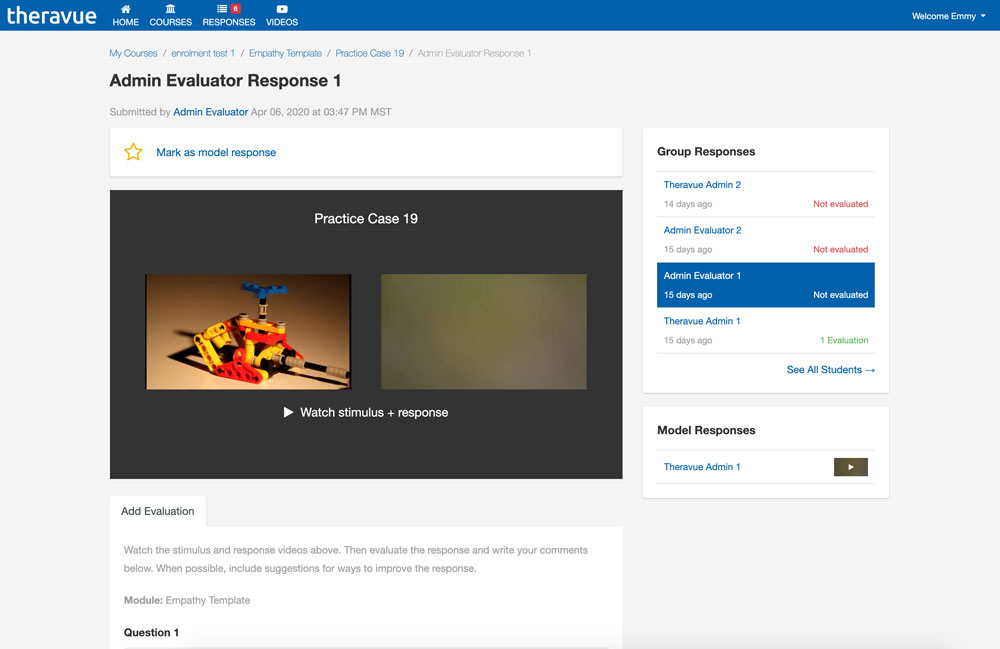Click the Admin Evaluator Response 1 heading
The width and height of the screenshot is (1000, 649).
point(225,81)
